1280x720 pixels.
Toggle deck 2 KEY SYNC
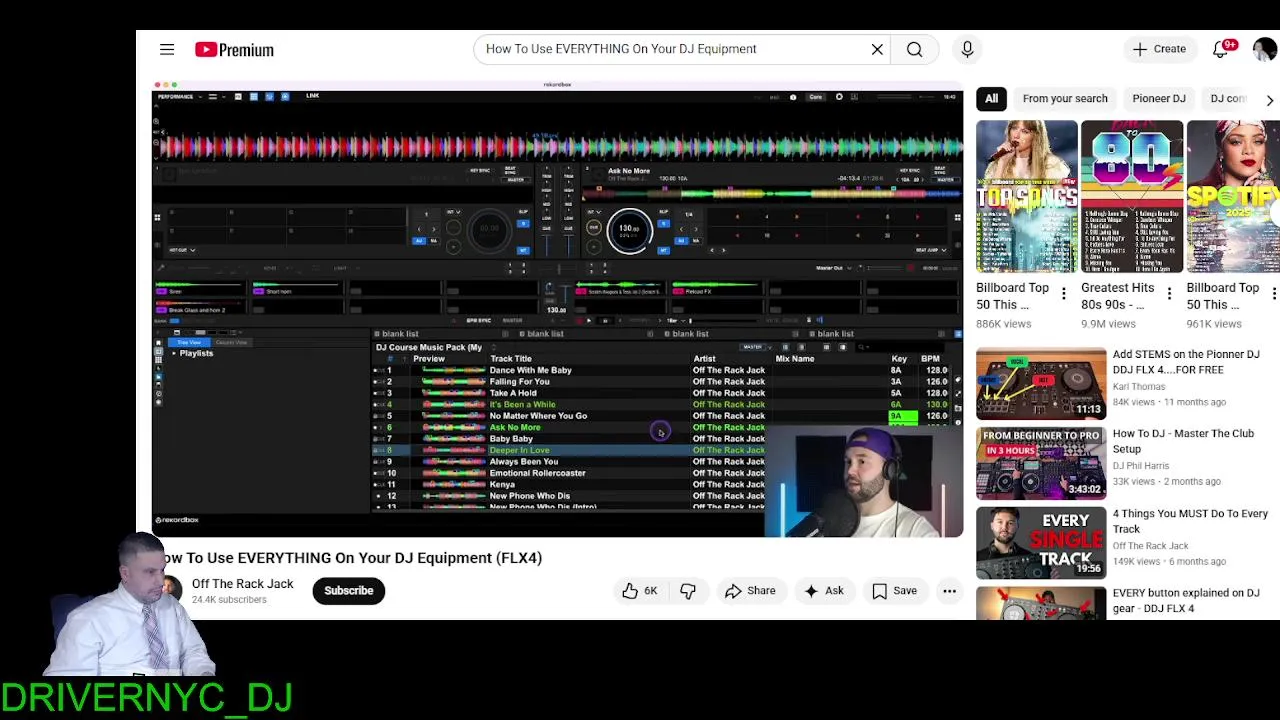910,170
